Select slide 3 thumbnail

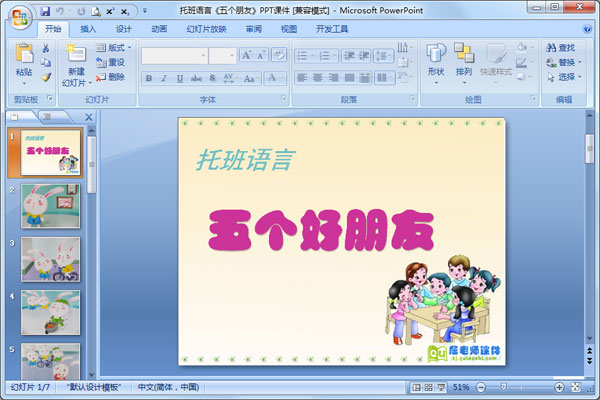point(51,259)
